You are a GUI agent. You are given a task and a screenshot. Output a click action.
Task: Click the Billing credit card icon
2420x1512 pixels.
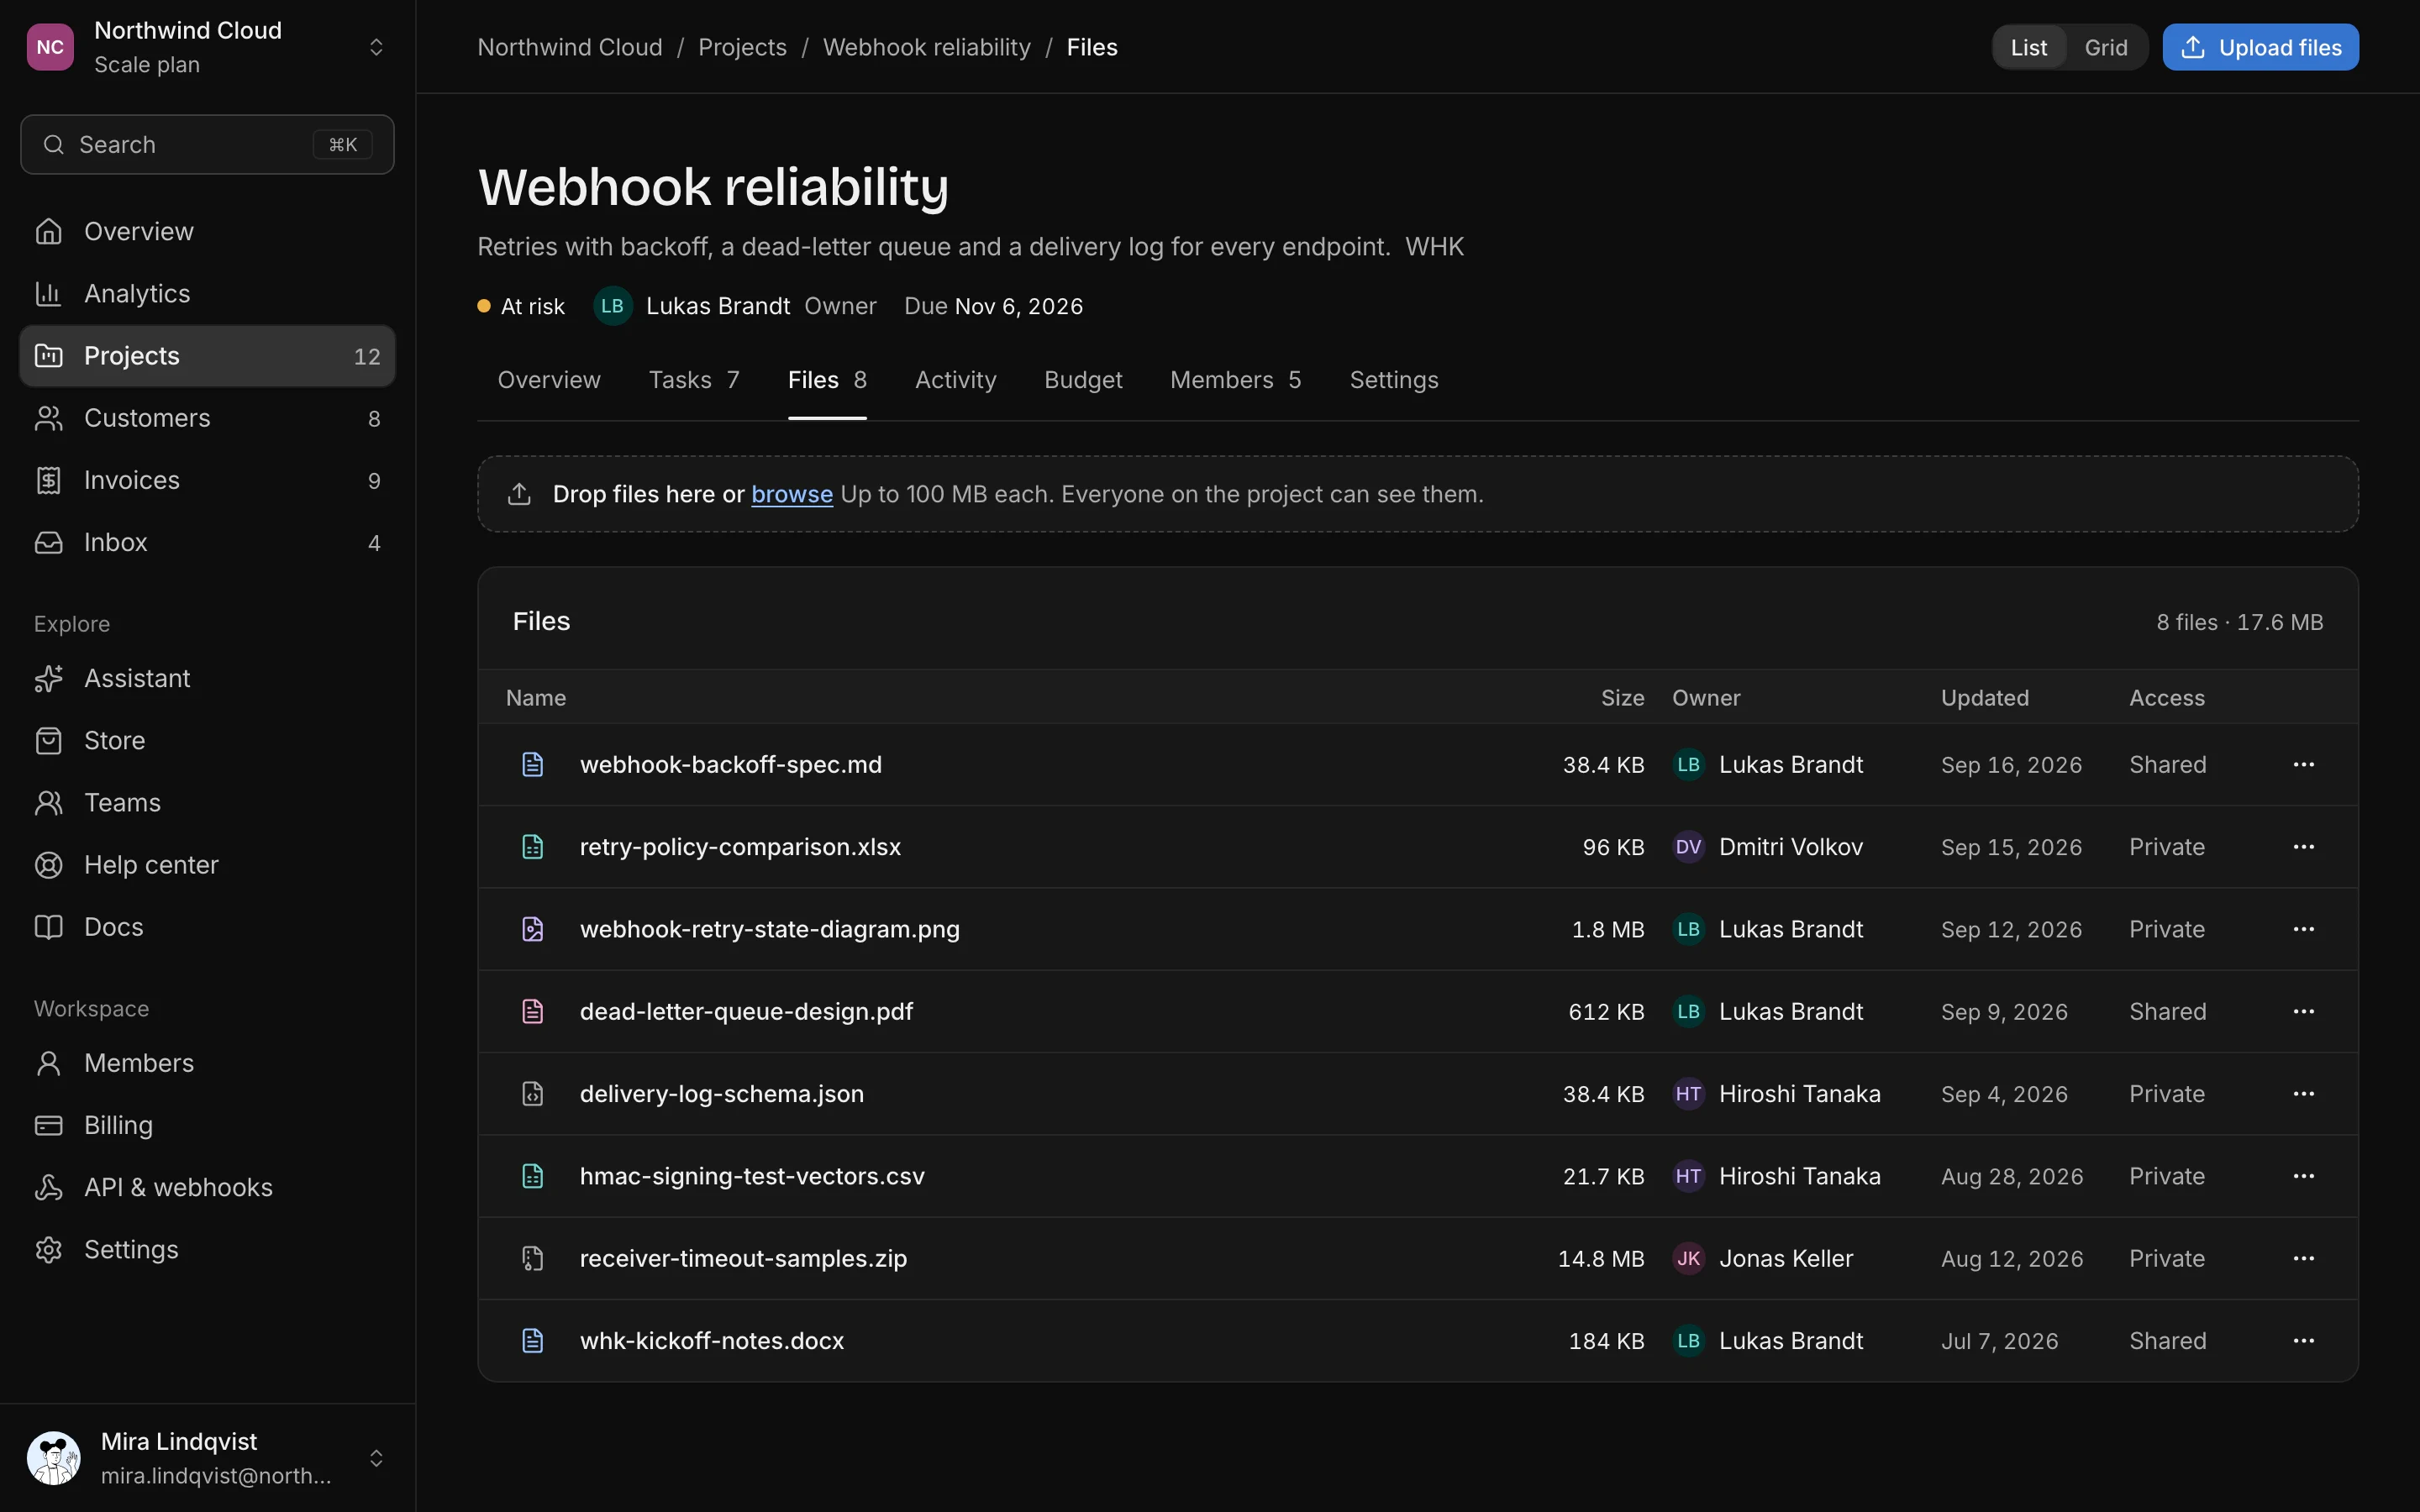[48, 1125]
